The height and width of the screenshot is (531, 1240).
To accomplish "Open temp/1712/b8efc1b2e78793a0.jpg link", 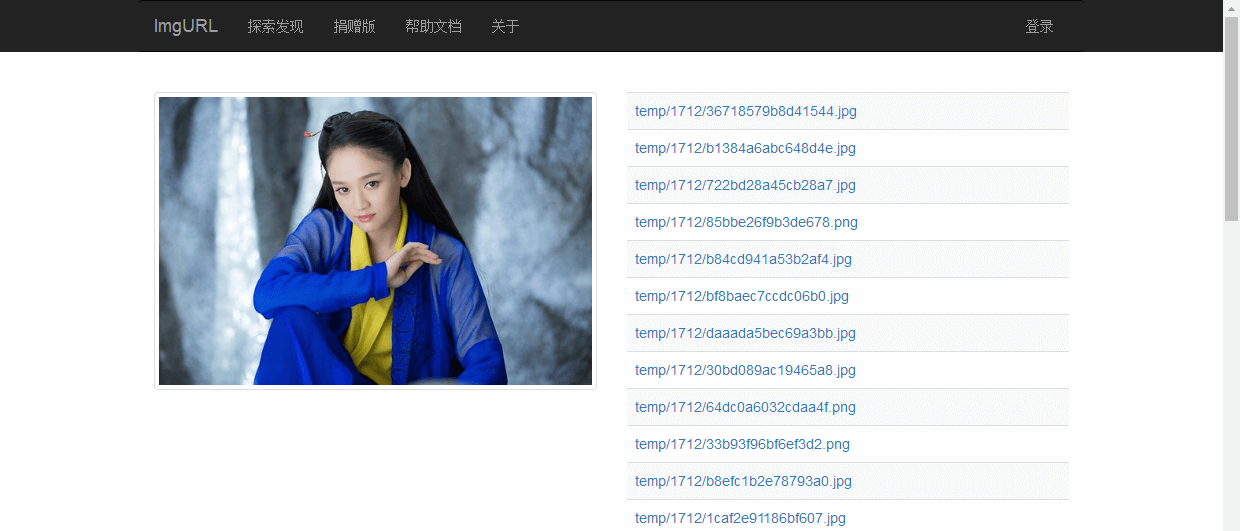I will coord(743,481).
